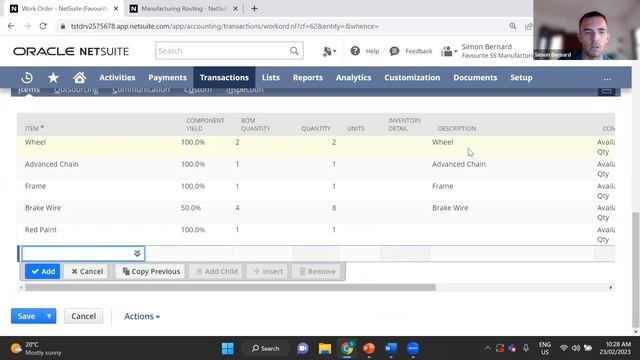Click the taskbar Search box

[x=265, y=349]
